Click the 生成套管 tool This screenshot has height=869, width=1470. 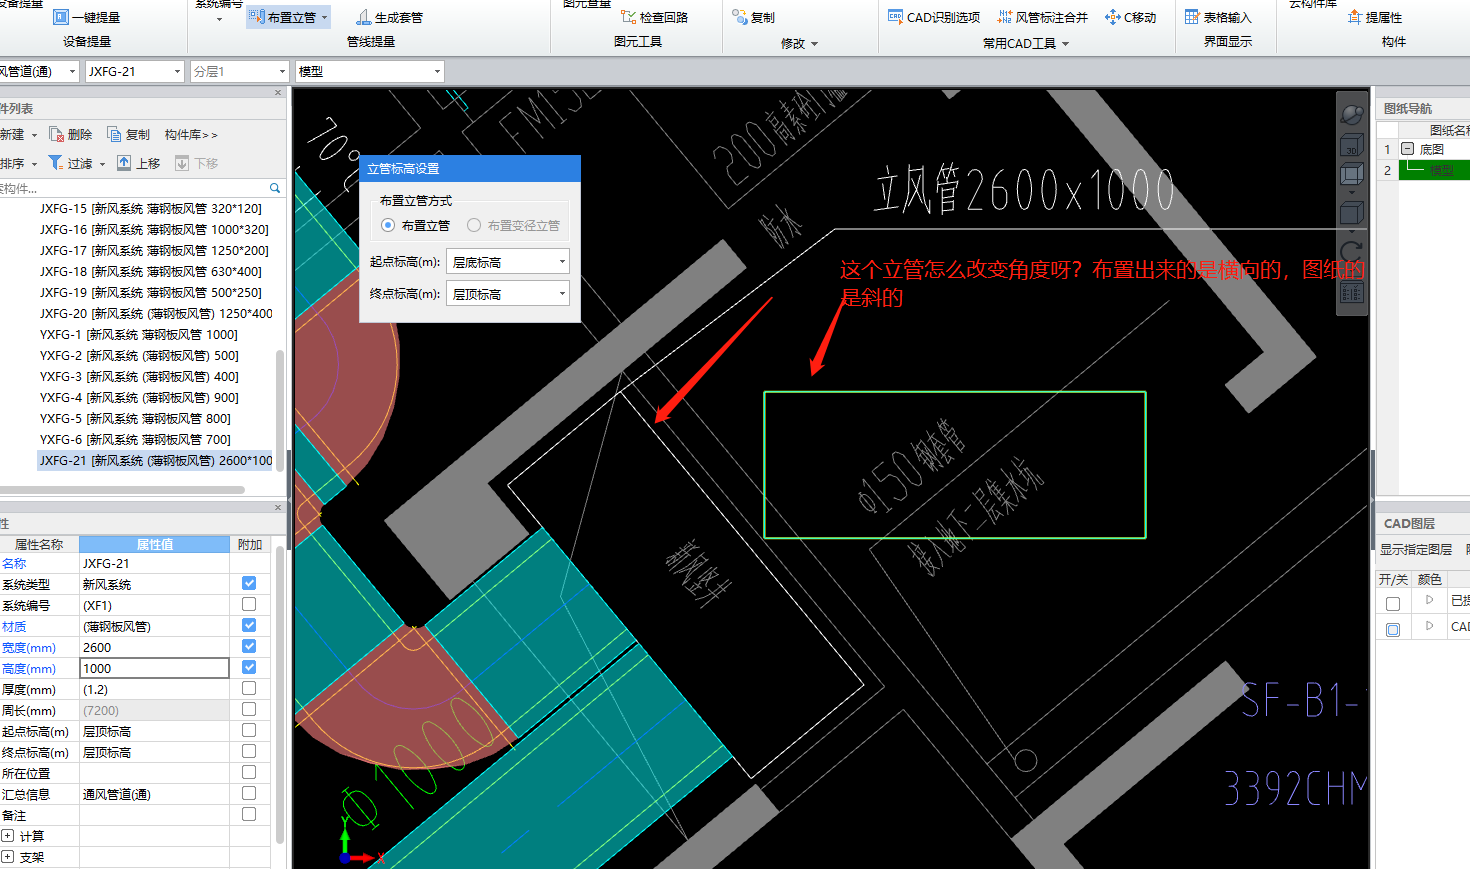tap(389, 17)
